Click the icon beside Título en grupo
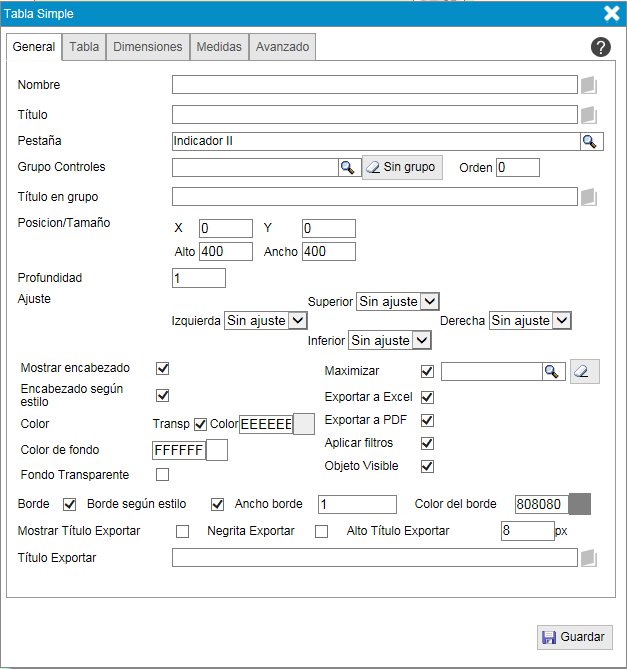The height and width of the screenshot is (669, 627). [589, 197]
